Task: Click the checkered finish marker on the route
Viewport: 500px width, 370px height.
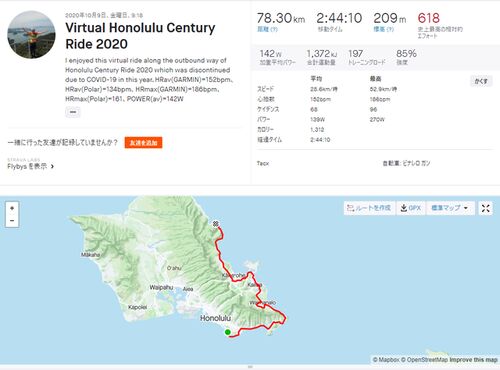Action: click(x=216, y=224)
